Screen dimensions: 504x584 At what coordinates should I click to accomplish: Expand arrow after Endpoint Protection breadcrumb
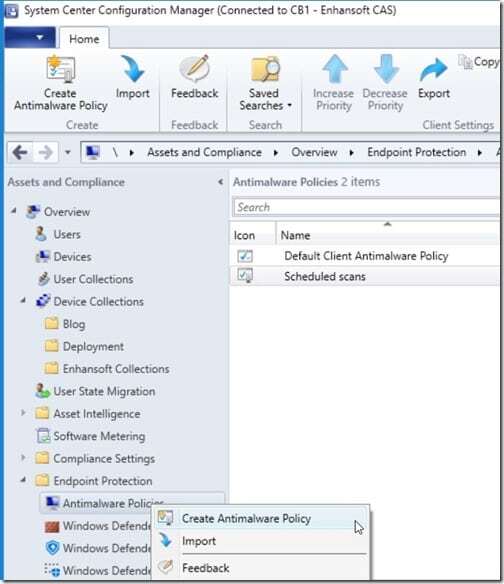(480, 153)
